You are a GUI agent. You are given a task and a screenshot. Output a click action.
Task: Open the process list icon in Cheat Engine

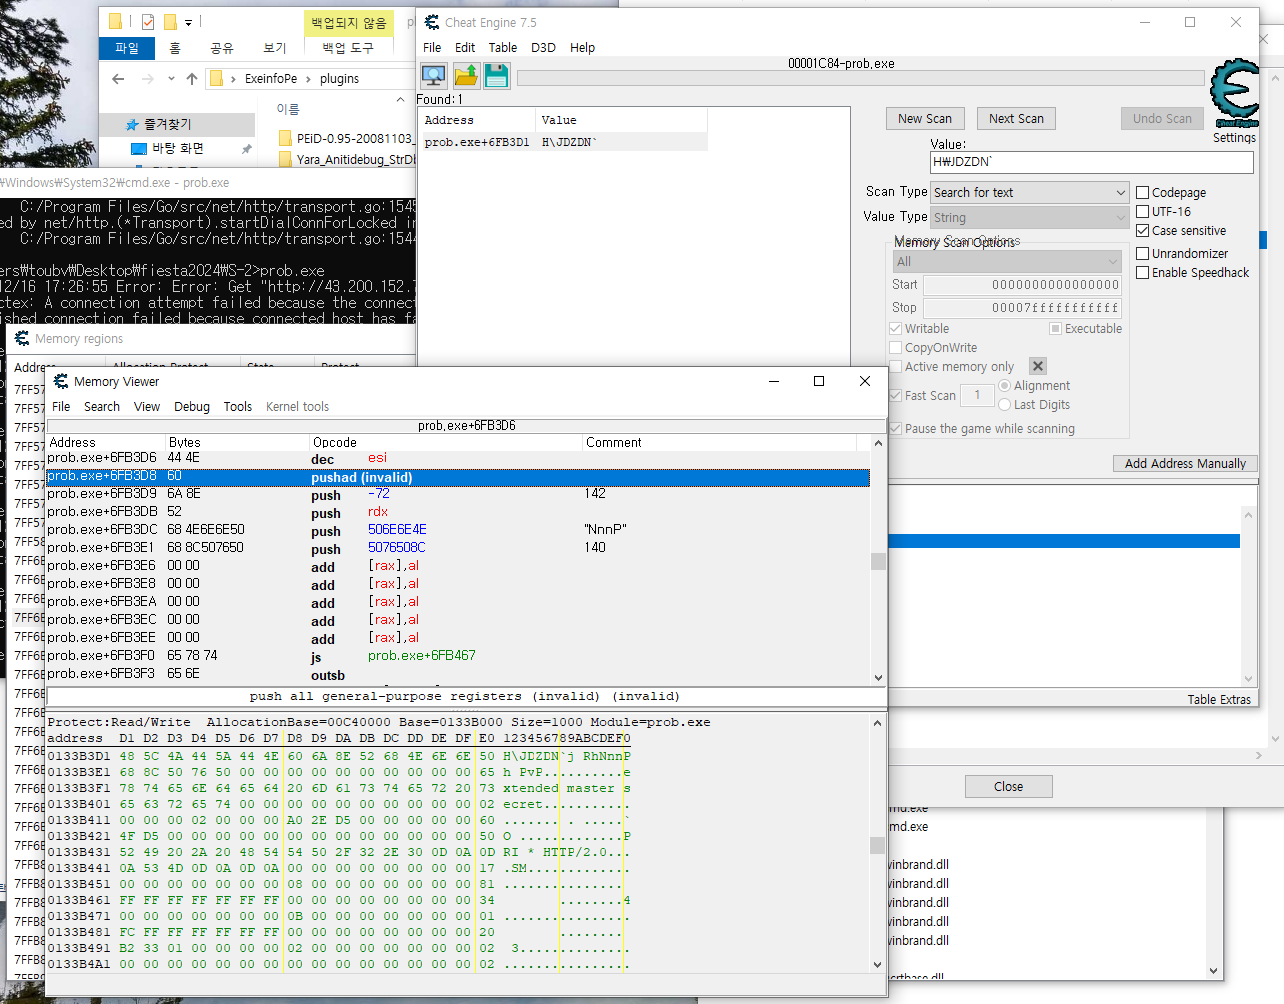(434, 75)
